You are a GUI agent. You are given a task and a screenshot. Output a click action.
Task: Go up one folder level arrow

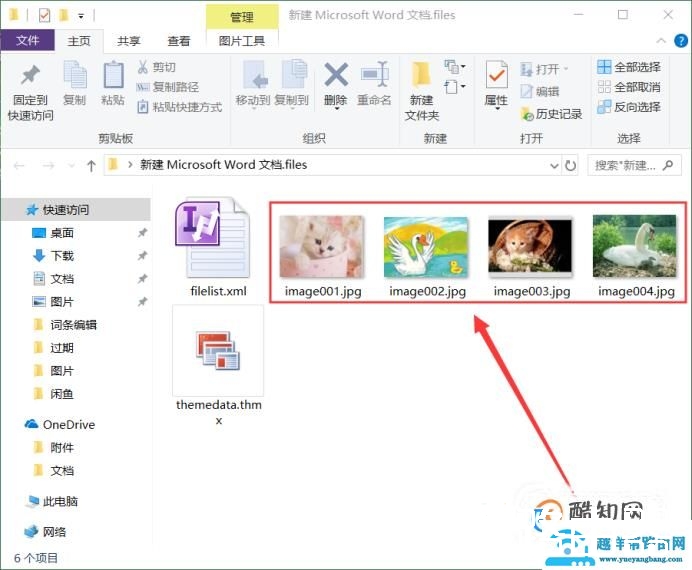point(91,166)
